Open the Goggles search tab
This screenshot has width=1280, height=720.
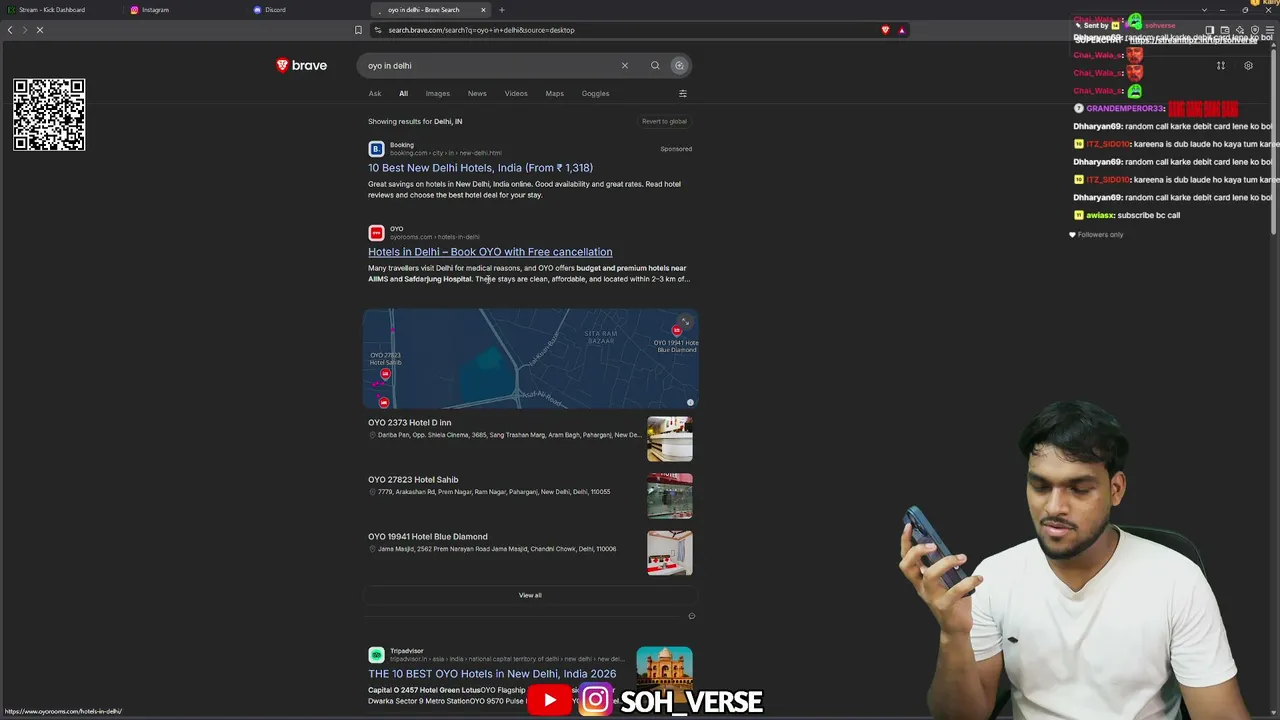point(596,94)
